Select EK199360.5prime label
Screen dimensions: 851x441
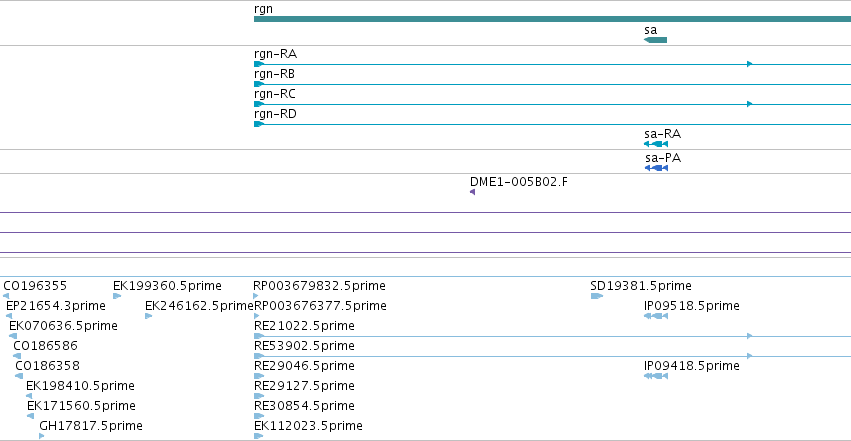click(167, 286)
